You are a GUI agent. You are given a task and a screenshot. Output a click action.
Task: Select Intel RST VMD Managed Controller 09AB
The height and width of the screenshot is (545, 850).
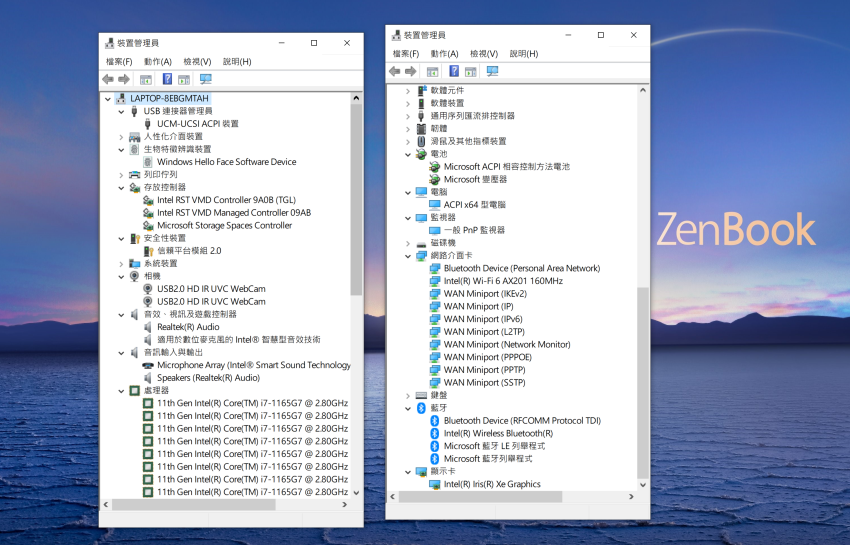pyautogui.click(x=234, y=213)
